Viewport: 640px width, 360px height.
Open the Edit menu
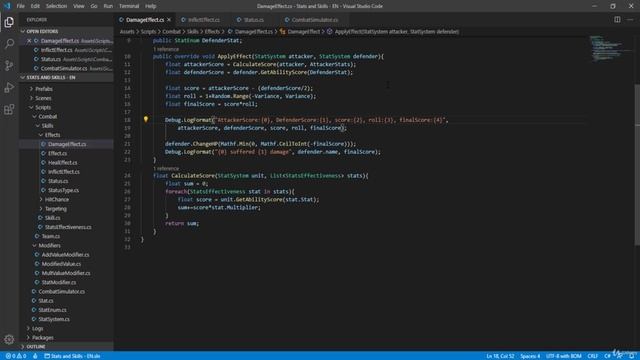pyautogui.click(x=35, y=6)
